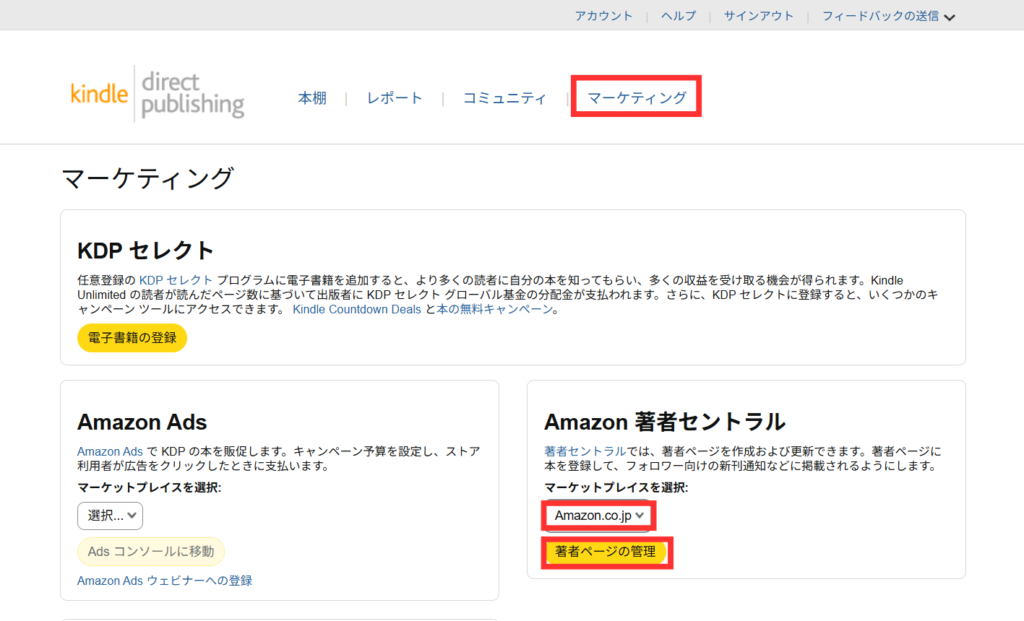Click the 本の無料キャンペーン link
This screenshot has height=621, width=1024.
coord(495,310)
